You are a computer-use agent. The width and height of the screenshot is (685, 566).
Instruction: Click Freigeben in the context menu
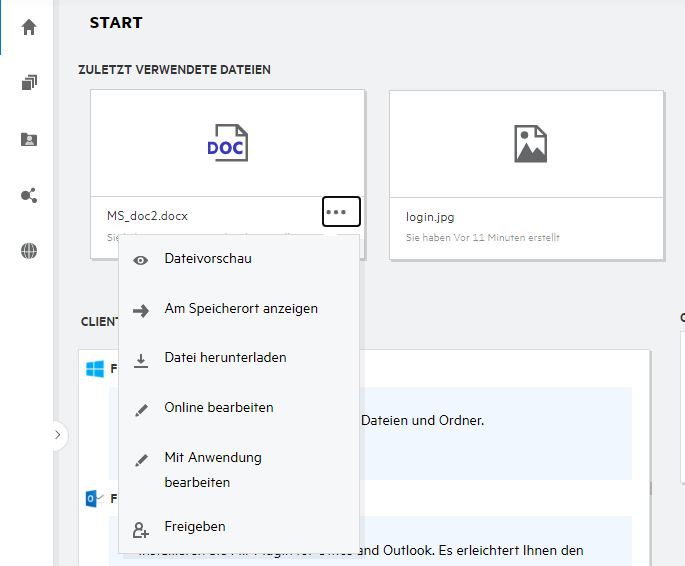point(194,527)
